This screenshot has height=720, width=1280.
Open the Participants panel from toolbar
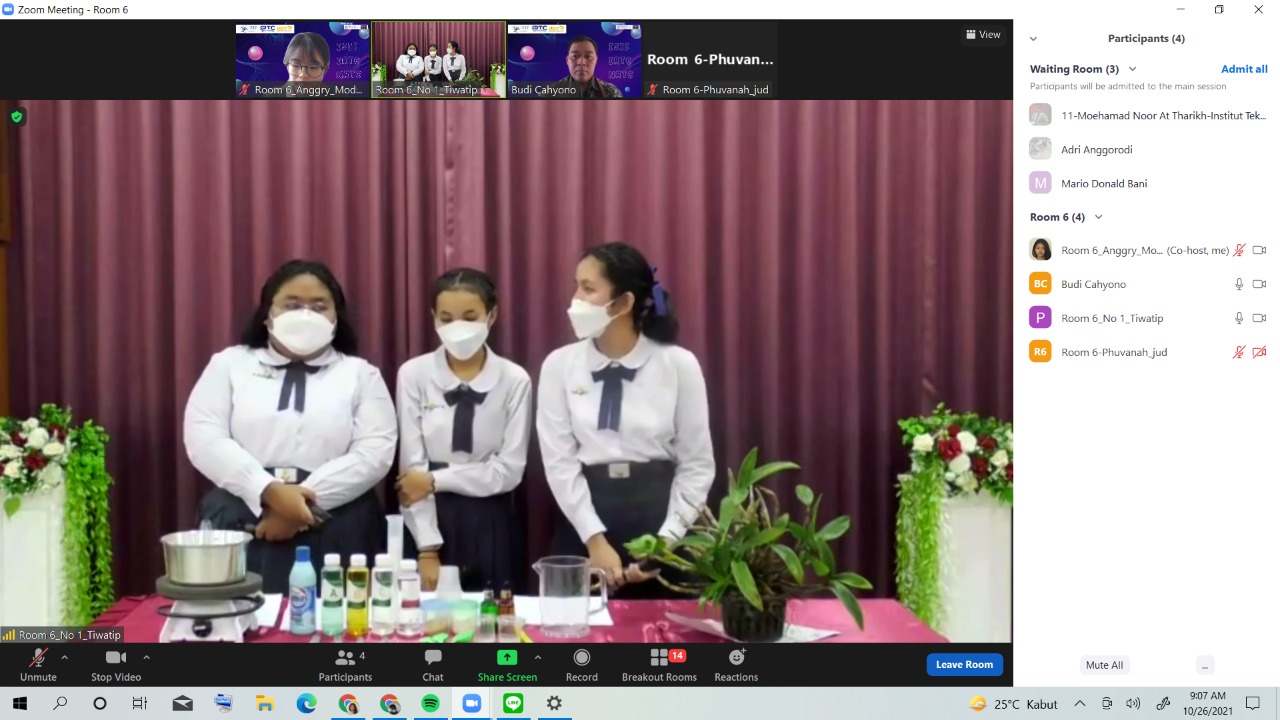(x=345, y=664)
